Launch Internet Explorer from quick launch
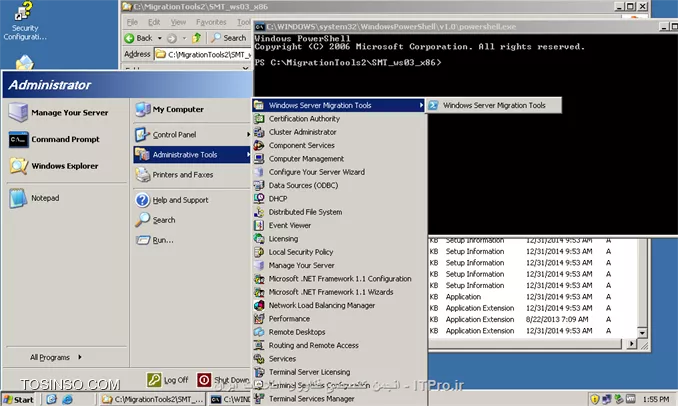 tap(67, 399)
